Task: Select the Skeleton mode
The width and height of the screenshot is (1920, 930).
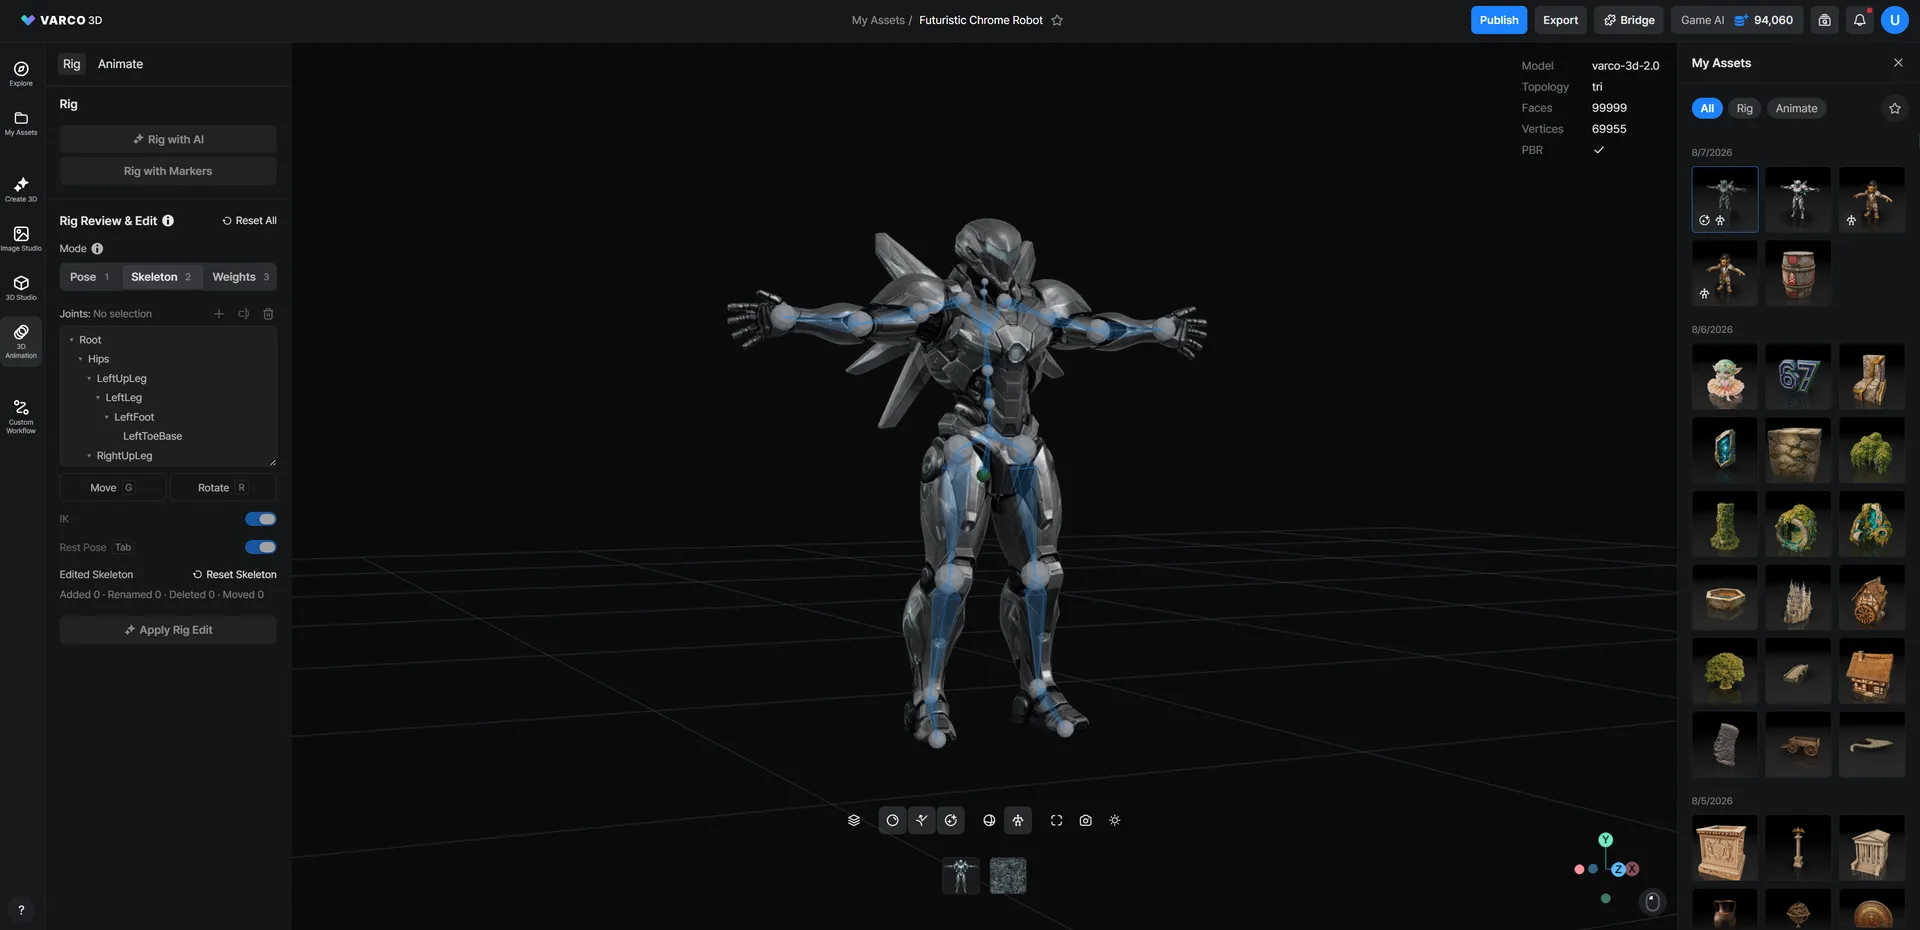Action: tap(162, 277)
